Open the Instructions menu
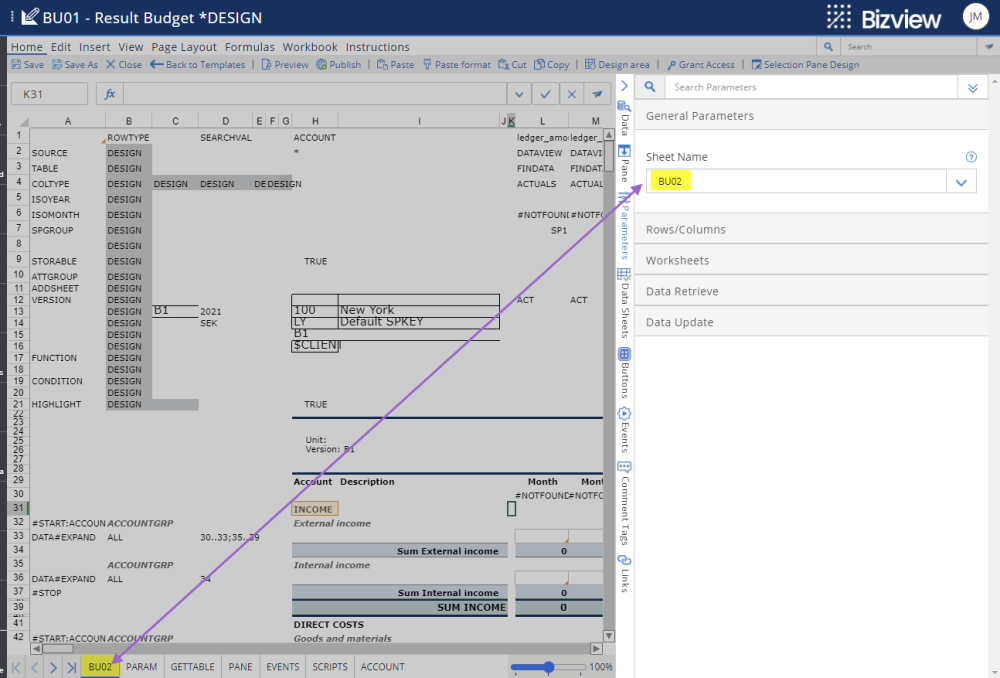The height and width of the screenshot is (678, 1000). (378, 47)
